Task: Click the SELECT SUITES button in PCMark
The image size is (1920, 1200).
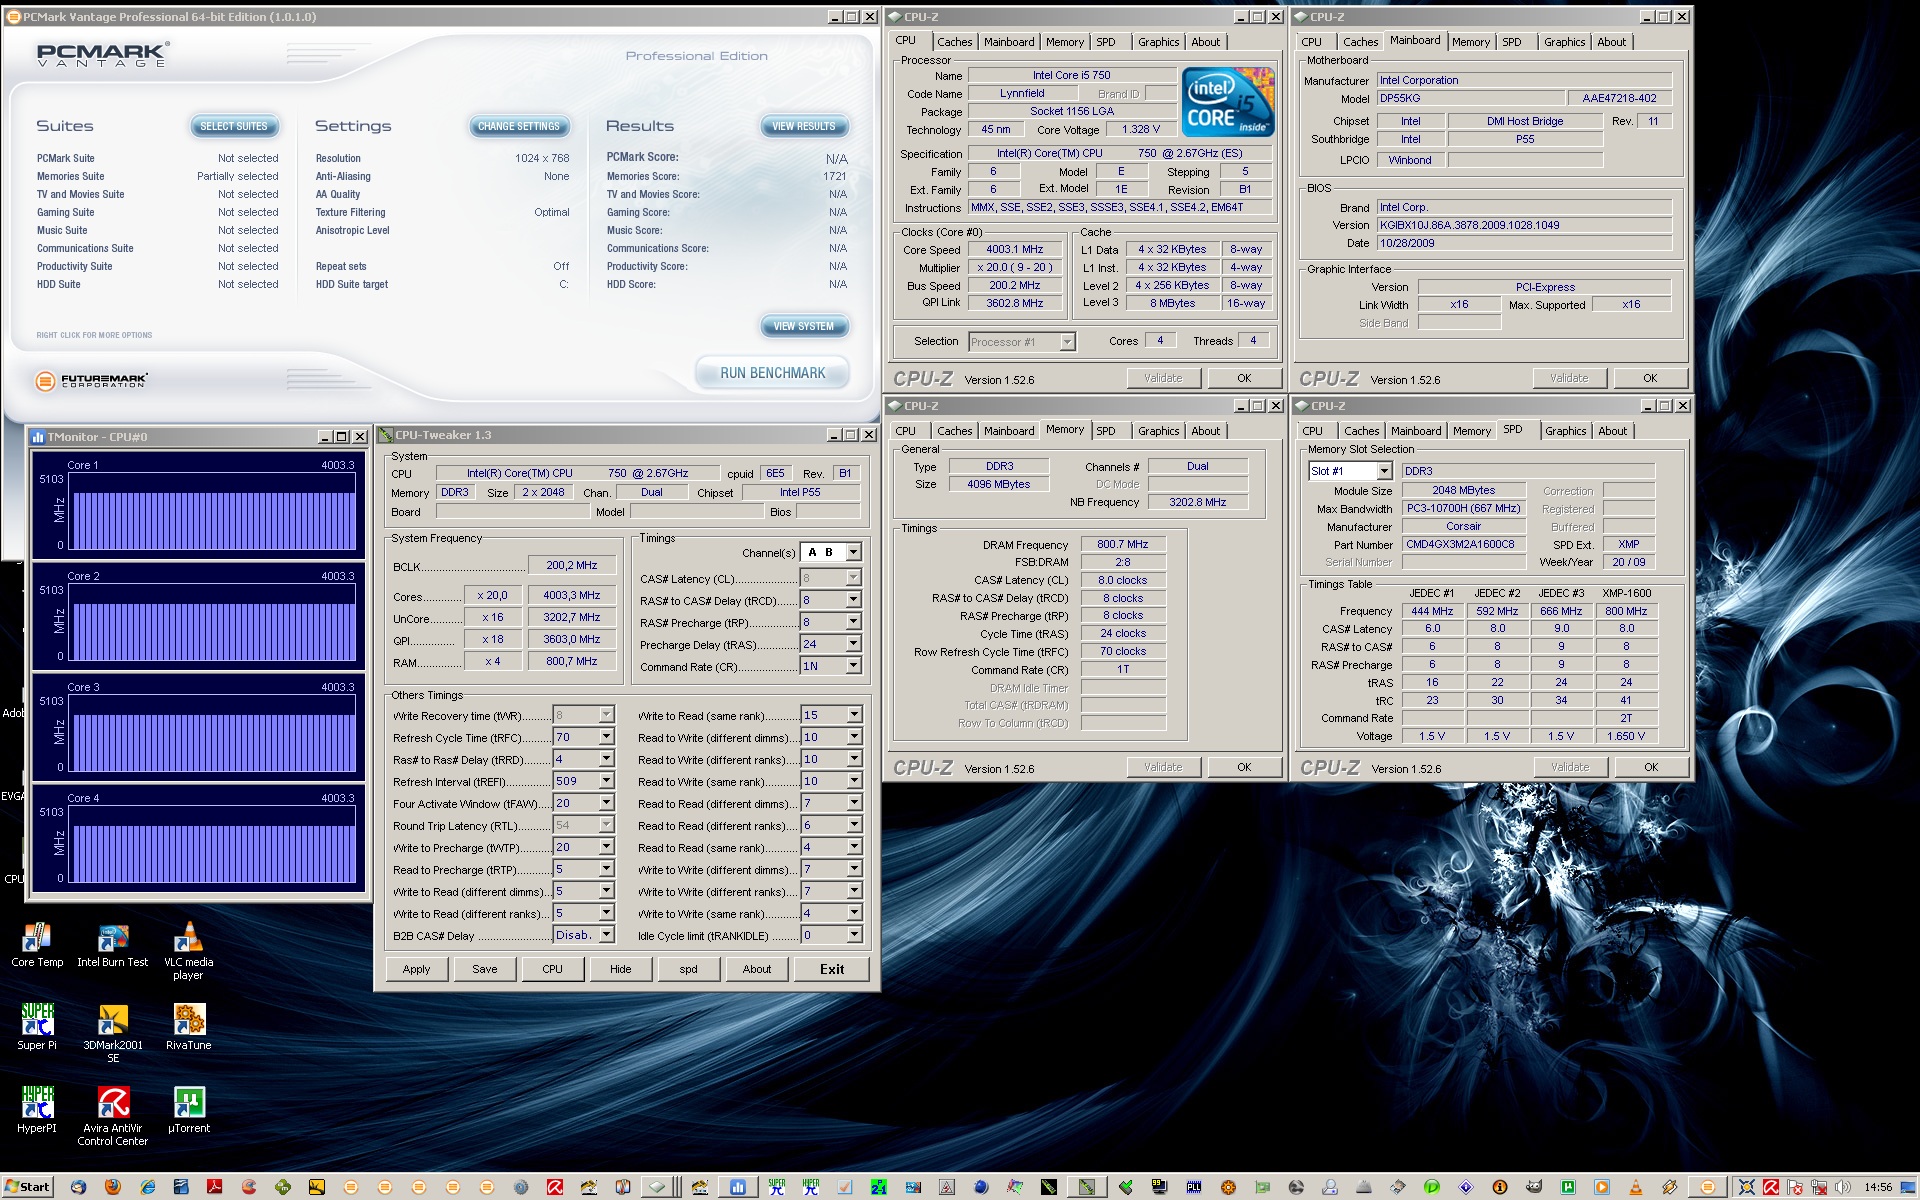Action: pyautogui.click(x=233, y=126)
